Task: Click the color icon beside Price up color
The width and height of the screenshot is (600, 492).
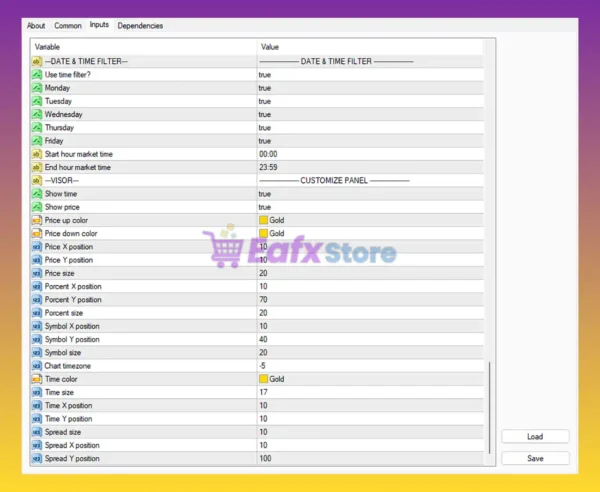Action: coord(37,220)
